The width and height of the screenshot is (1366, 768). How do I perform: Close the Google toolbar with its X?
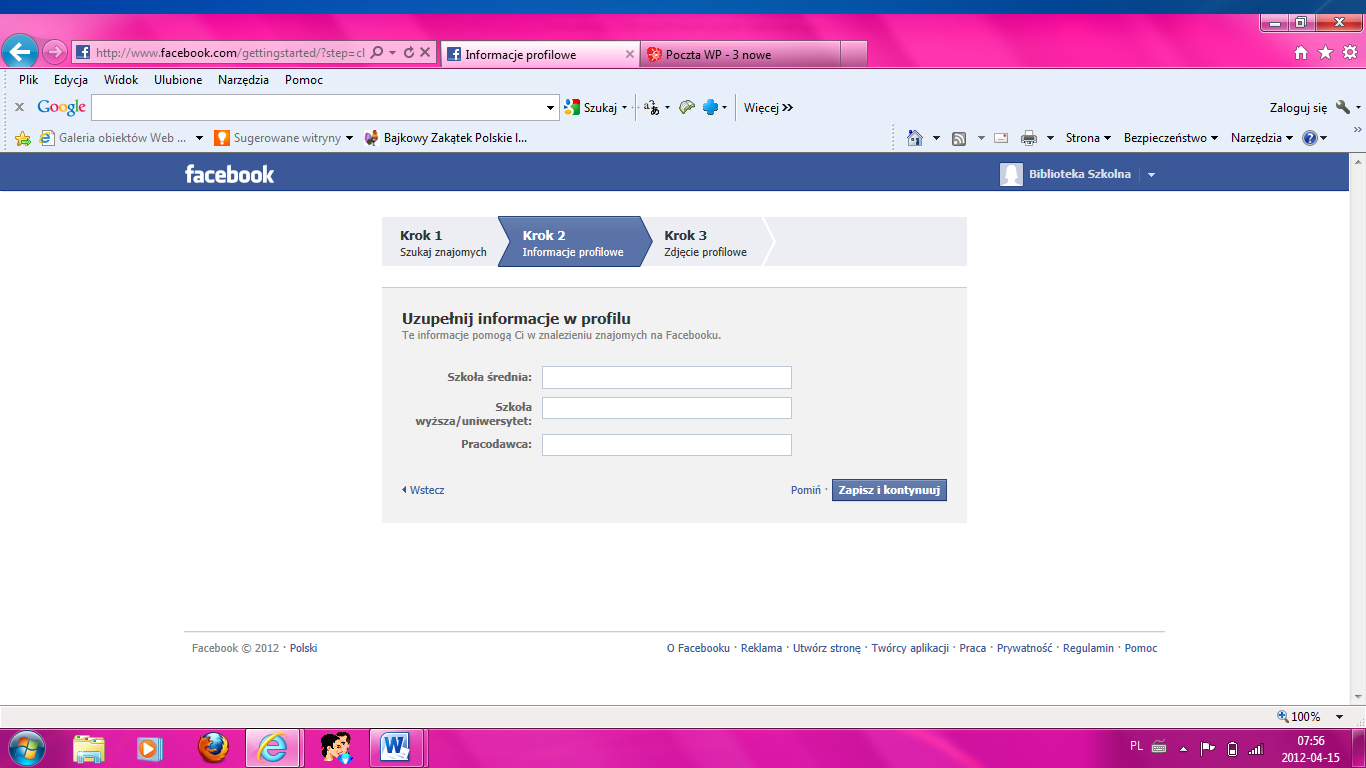click(19, 107)
